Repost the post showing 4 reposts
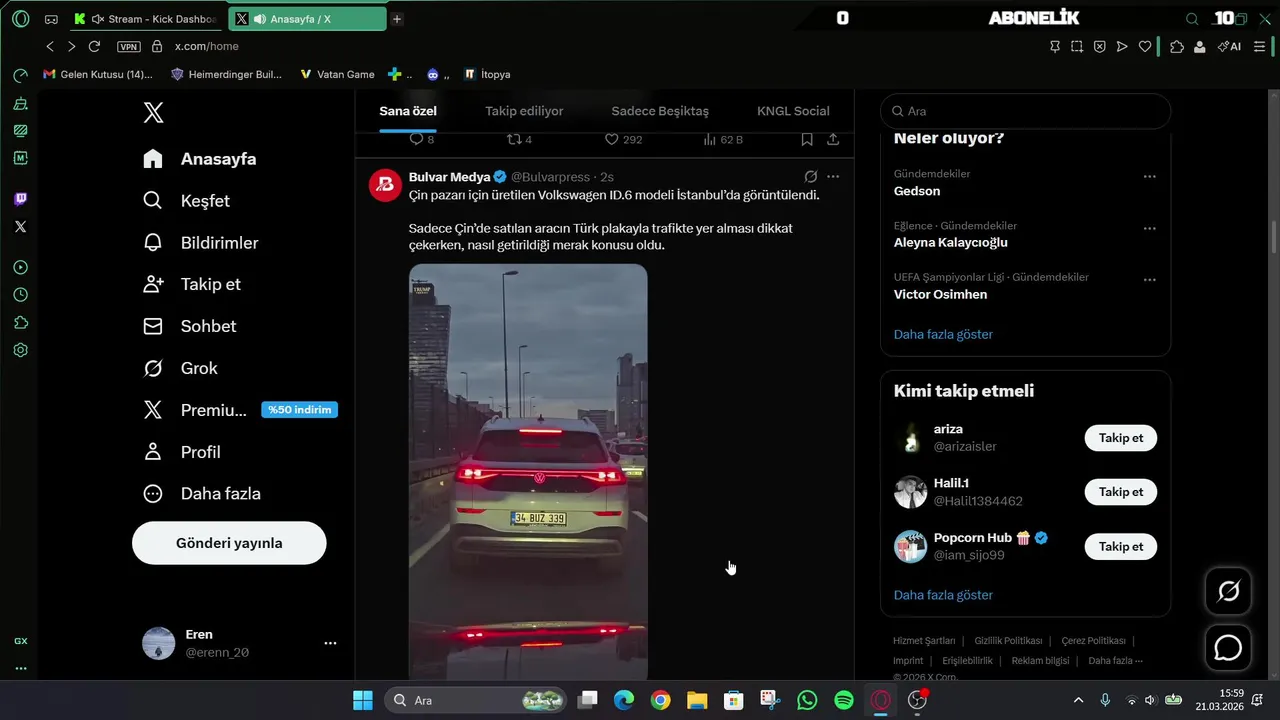The height and width of the screenshot is (720, 1280). tap(519, 140)
